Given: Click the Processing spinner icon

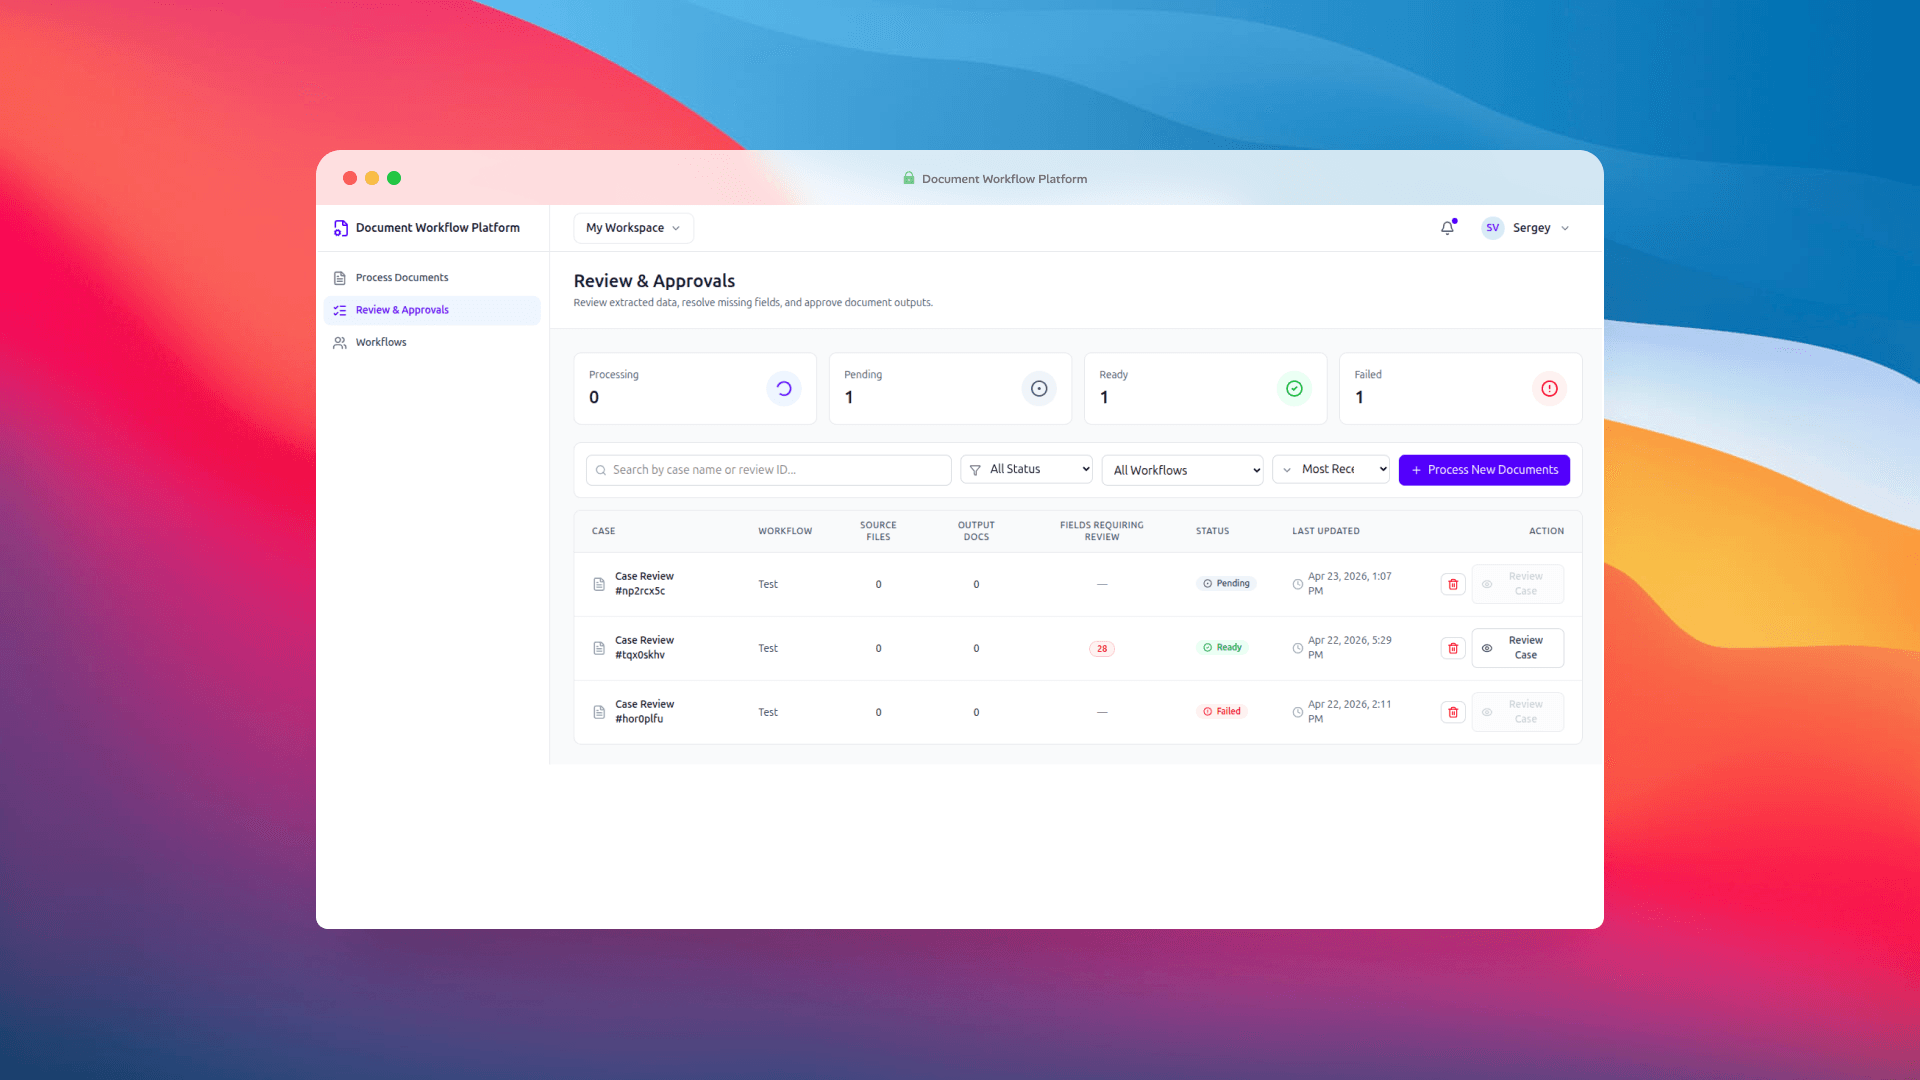Looking at the screenshot, I should (783, 389).
